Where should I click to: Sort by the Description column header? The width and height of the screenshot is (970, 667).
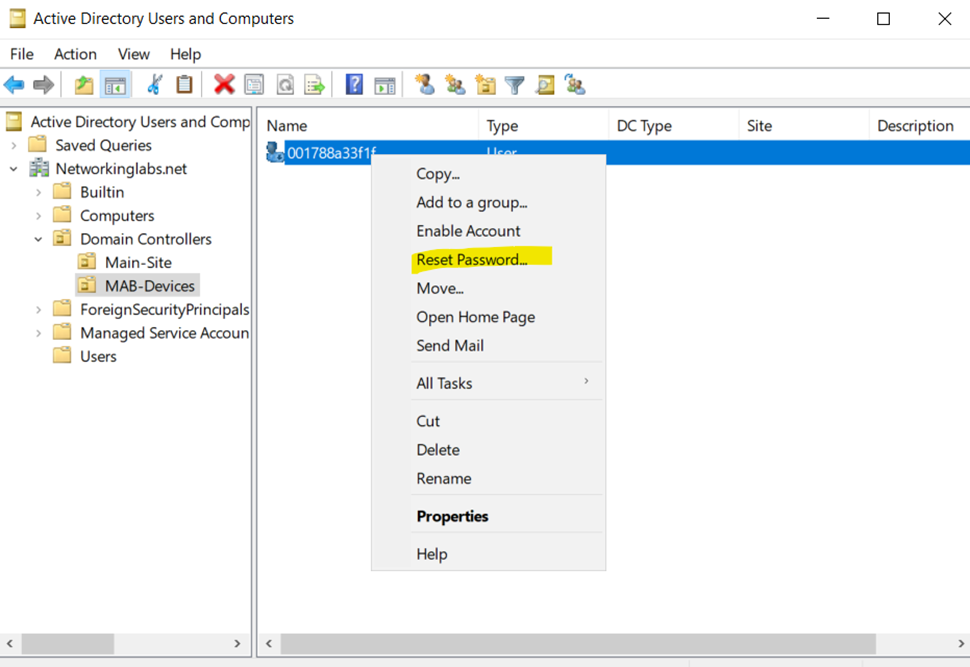[920, 126]
